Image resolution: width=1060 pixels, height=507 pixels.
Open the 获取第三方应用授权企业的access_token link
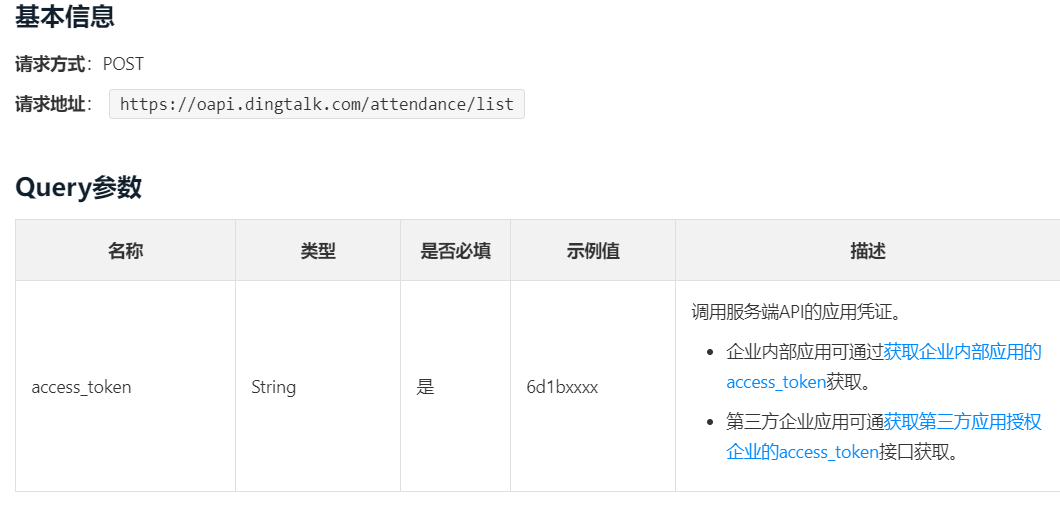(x=962, y=422)
